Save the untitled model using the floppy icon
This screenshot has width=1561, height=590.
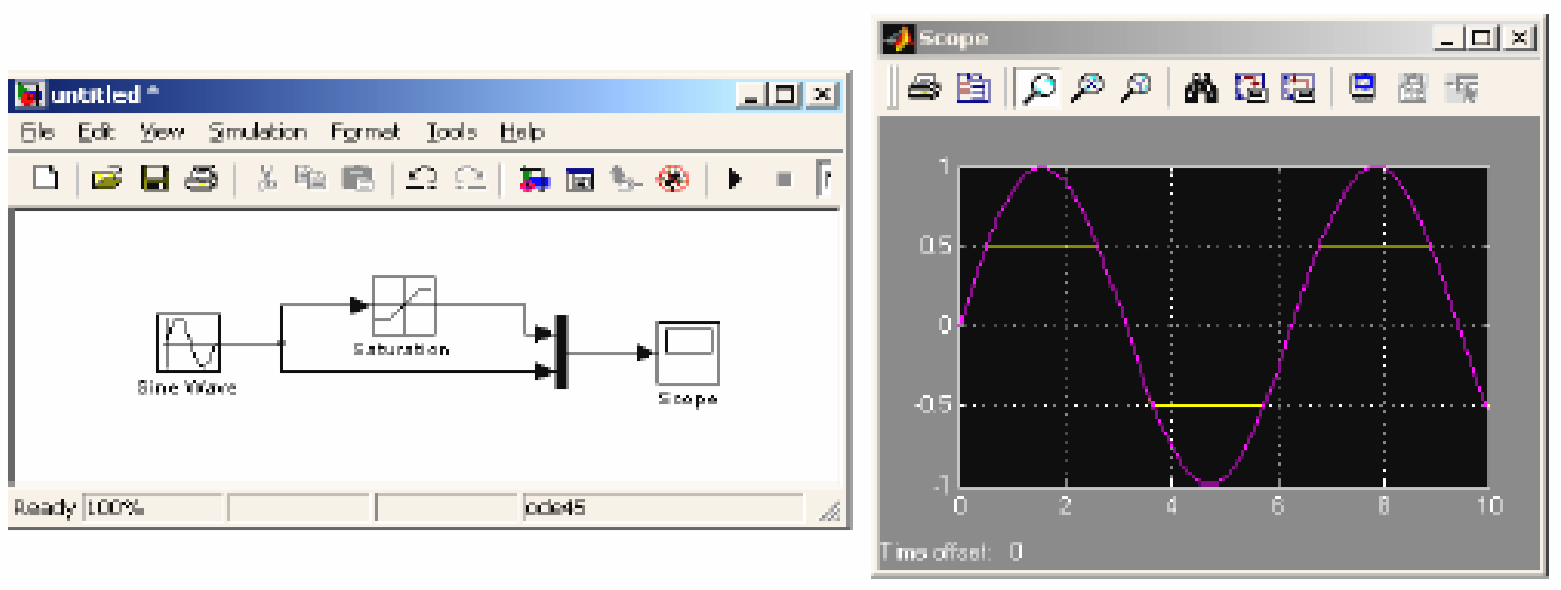point(155,179)
